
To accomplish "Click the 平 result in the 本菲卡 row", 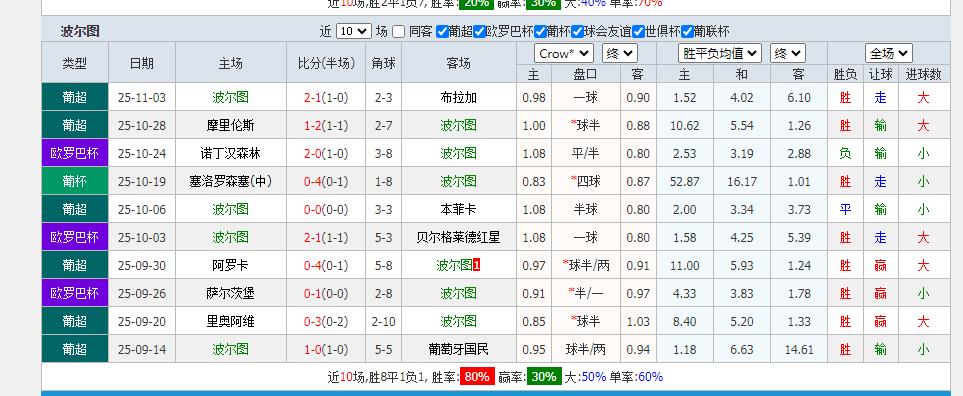I will tap(845, 209).
